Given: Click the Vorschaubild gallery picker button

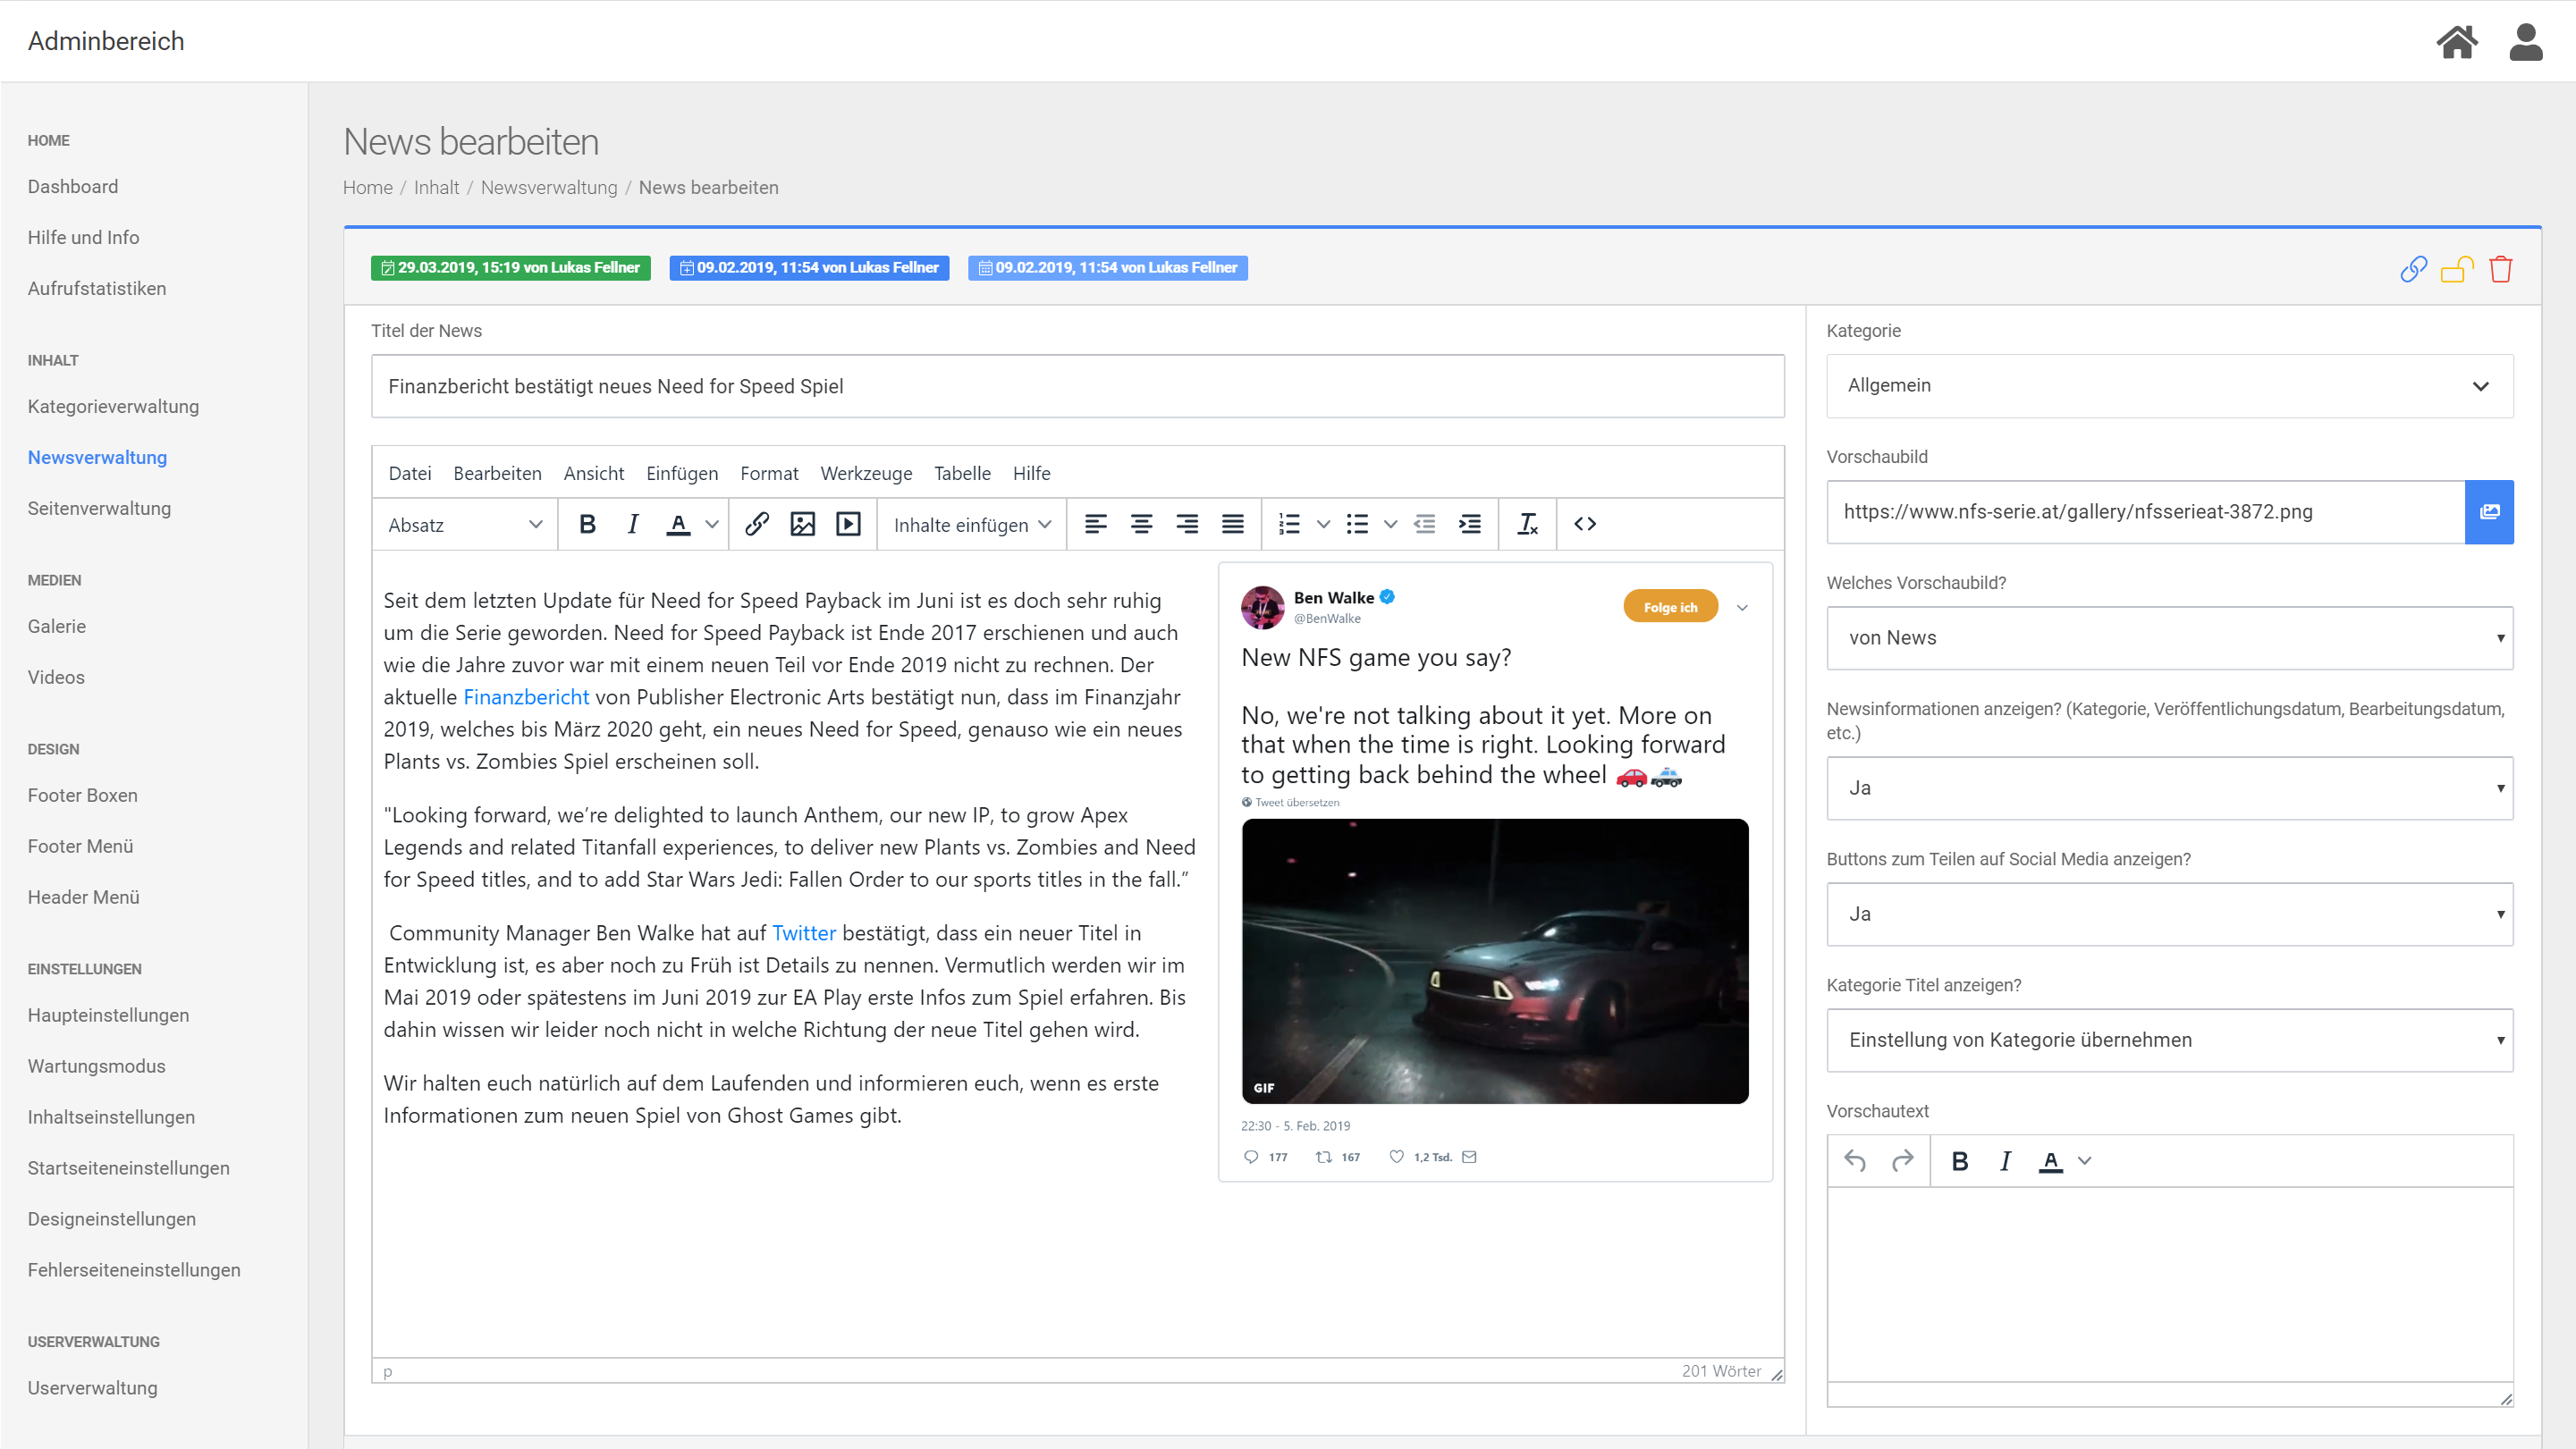Looking at the screenshot, I should 2489,512.
